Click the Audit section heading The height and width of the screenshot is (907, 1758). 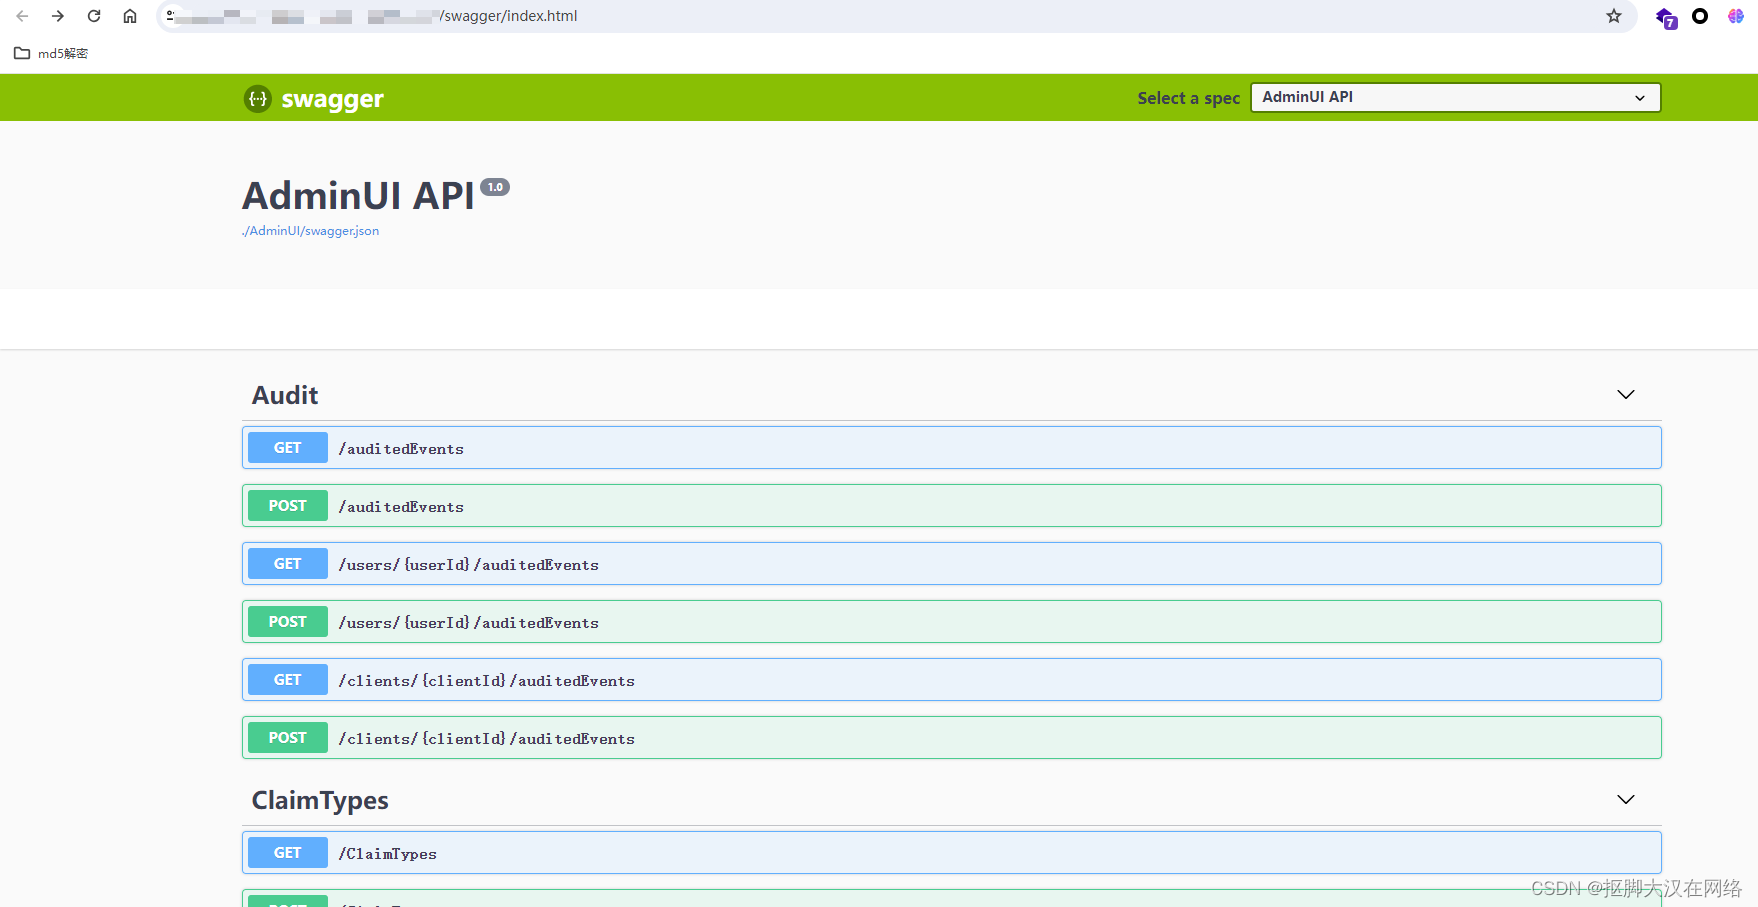285,395
